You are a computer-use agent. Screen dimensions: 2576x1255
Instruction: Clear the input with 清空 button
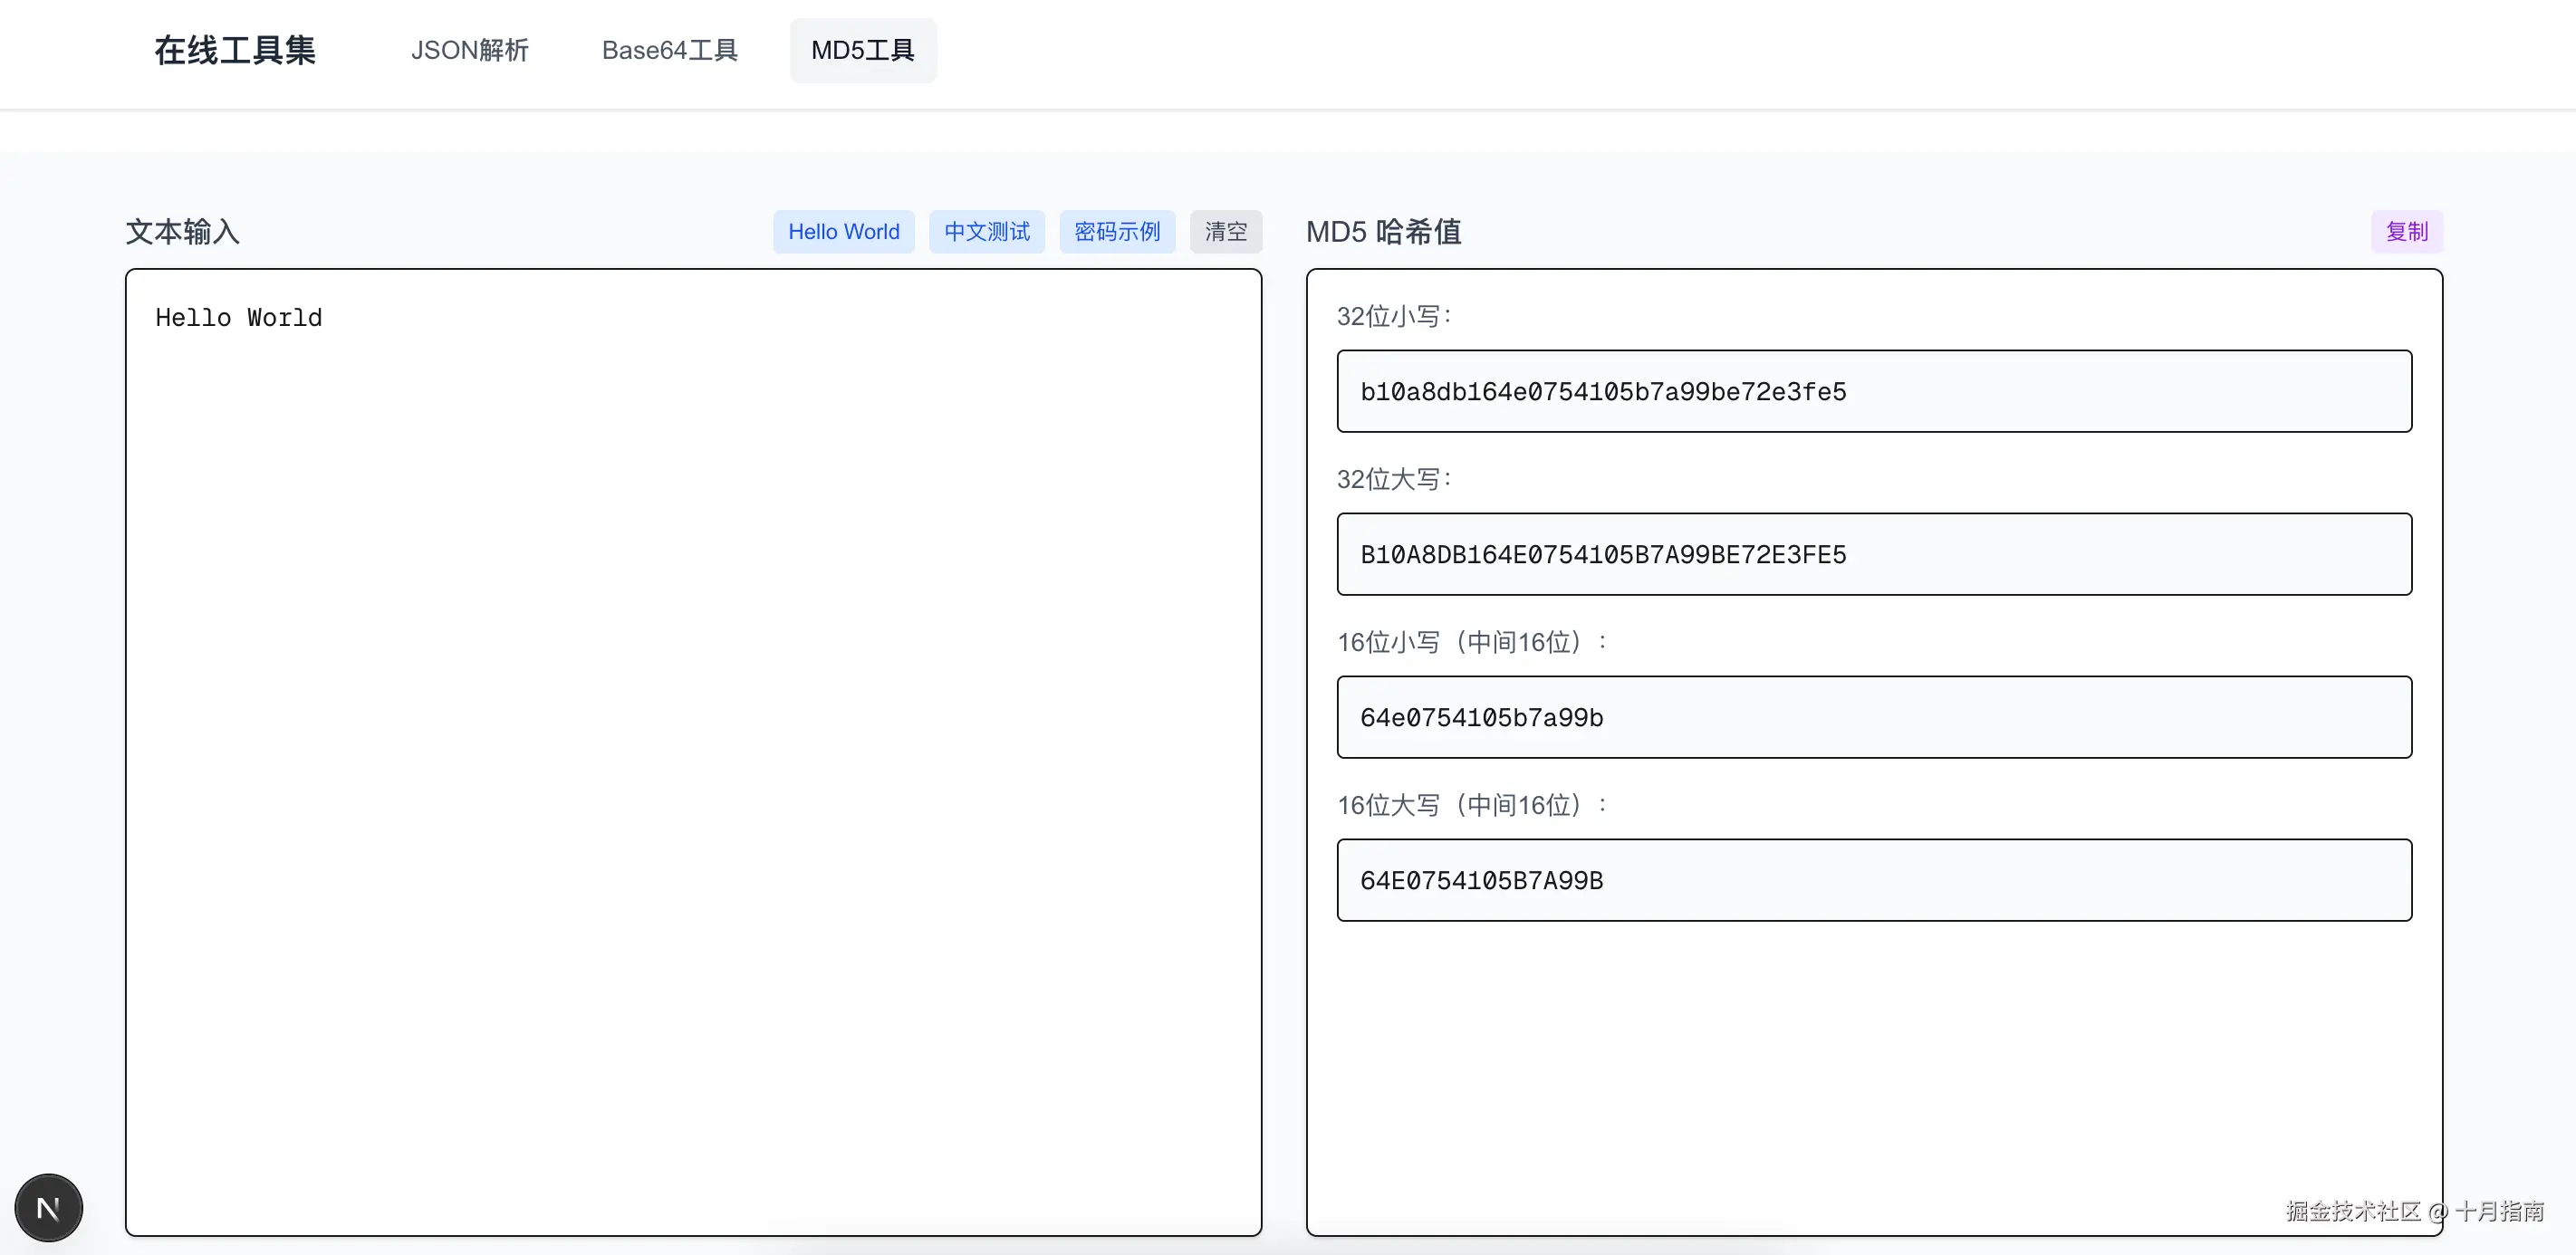[x=1225, y=231]
